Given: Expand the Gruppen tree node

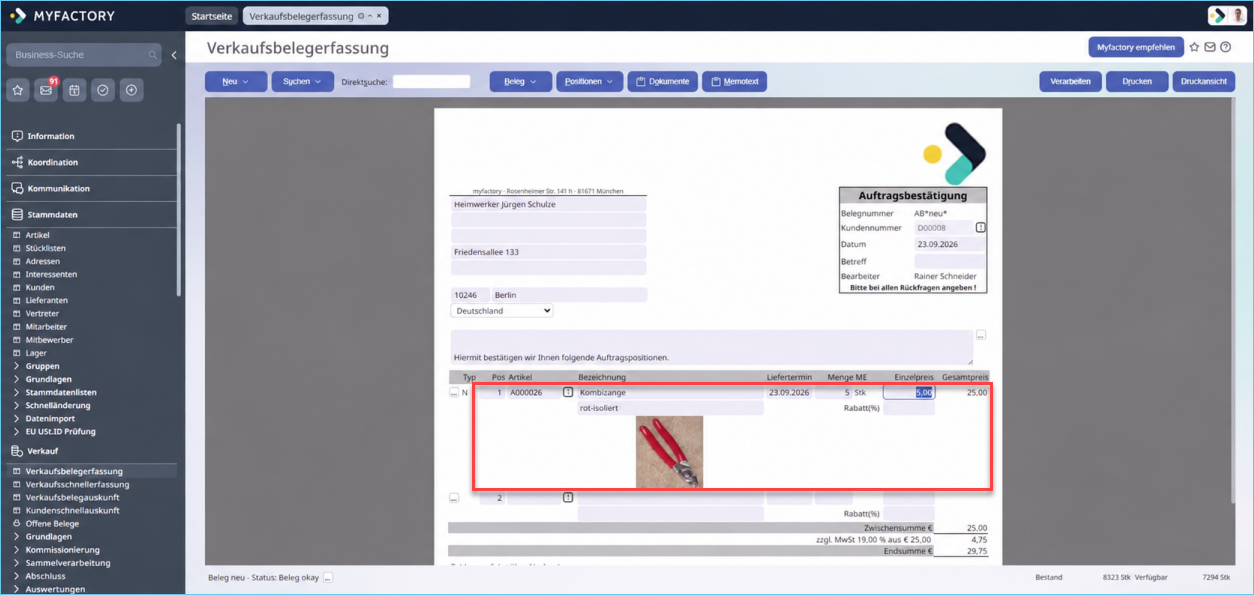Looking at the screenshot, I should click(42, 366).
